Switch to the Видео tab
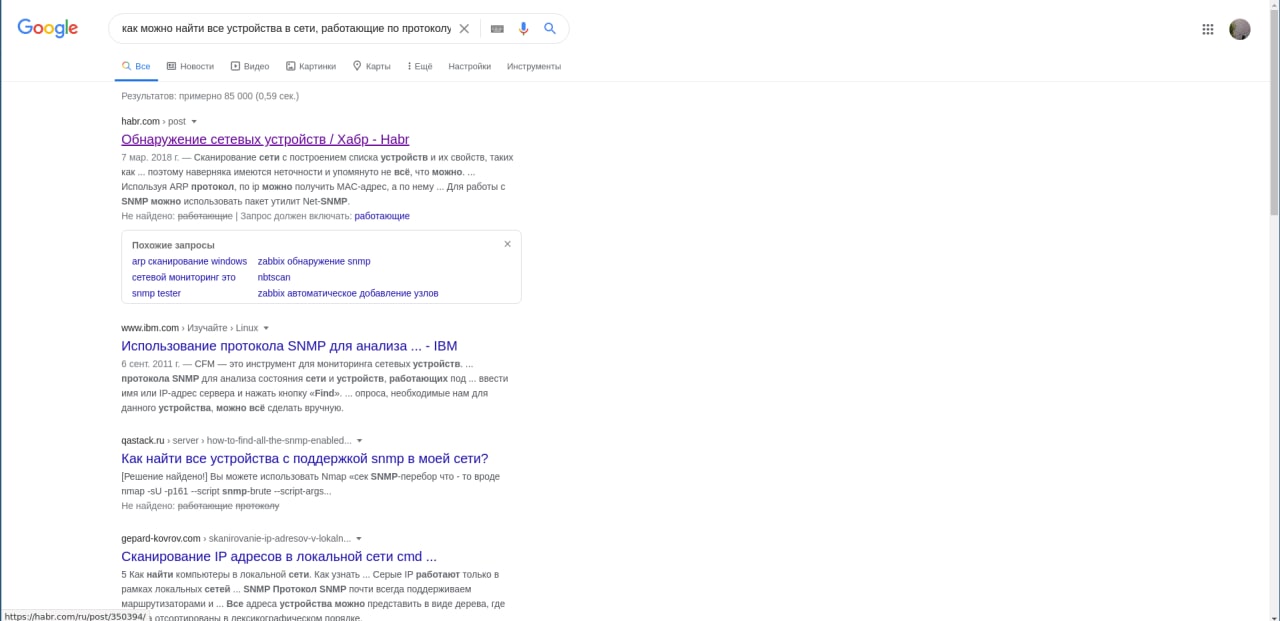 (250, 66)
